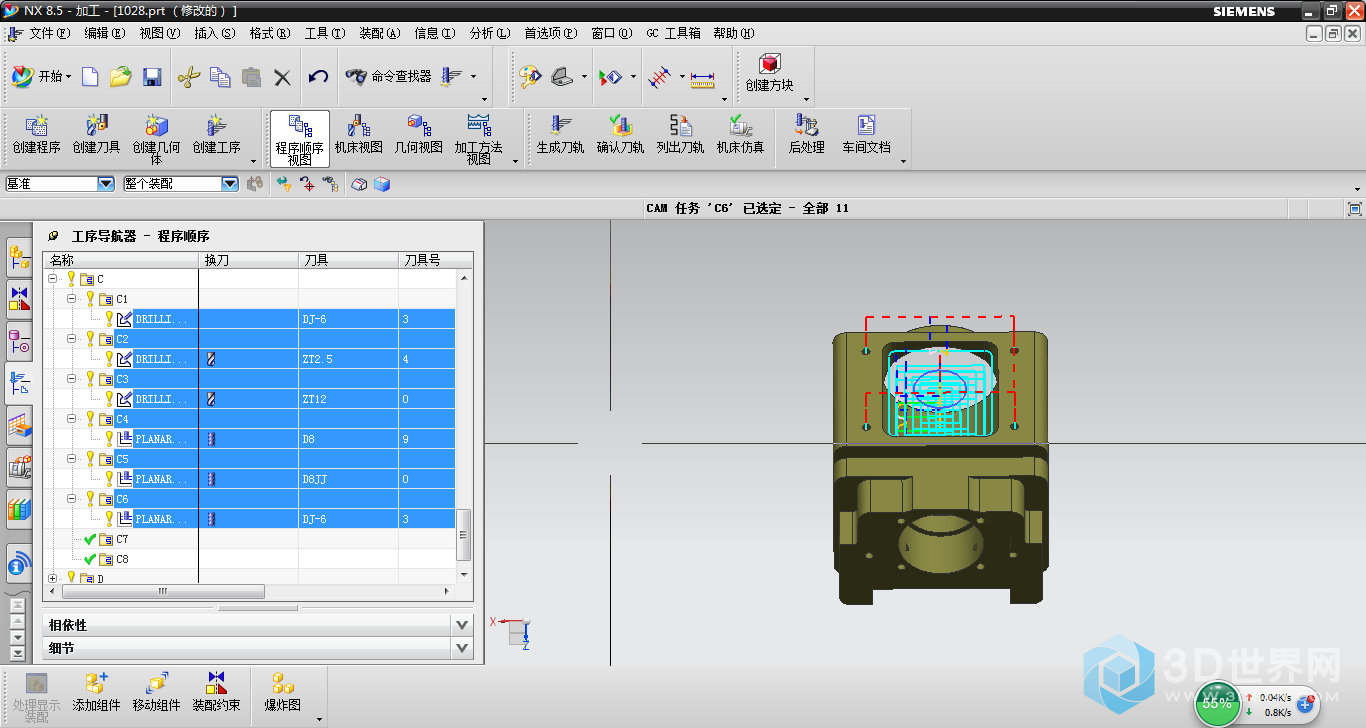This screenshot has width=1366, height=728.
Task: Open the 分析 (Analysis) menu
Action: (489, 33)
